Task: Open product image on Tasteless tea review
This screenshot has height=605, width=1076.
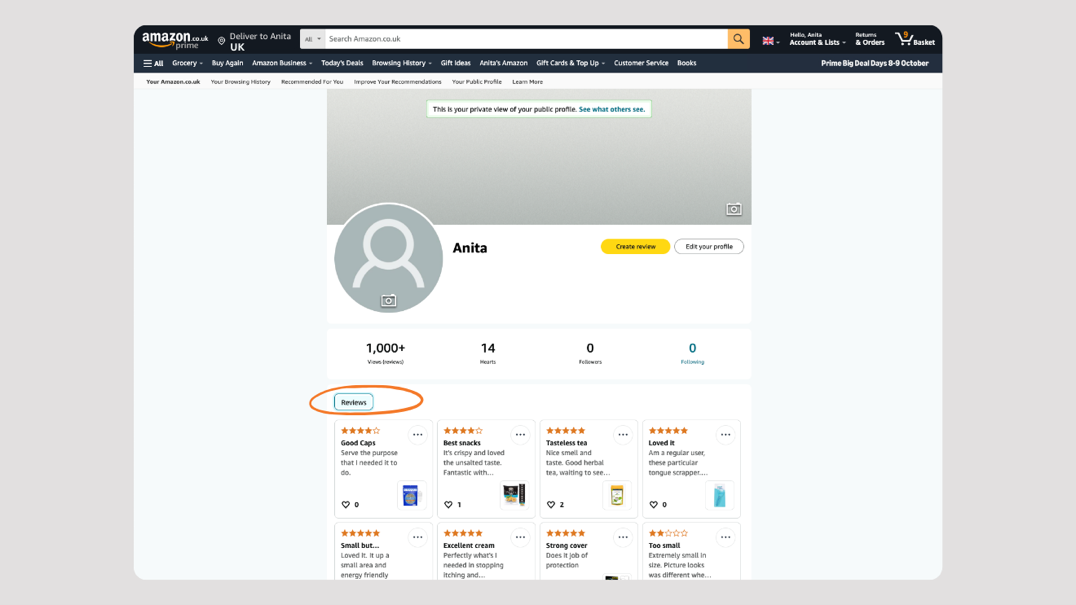Action: coord(616,495)
